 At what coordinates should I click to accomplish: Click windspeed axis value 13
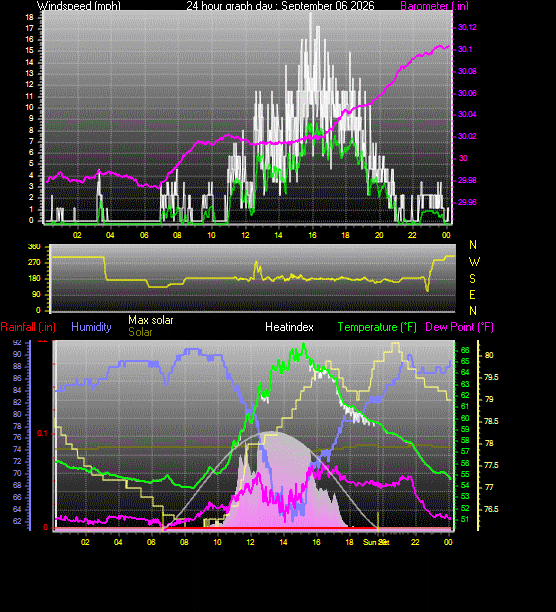(x=29, y=73)
